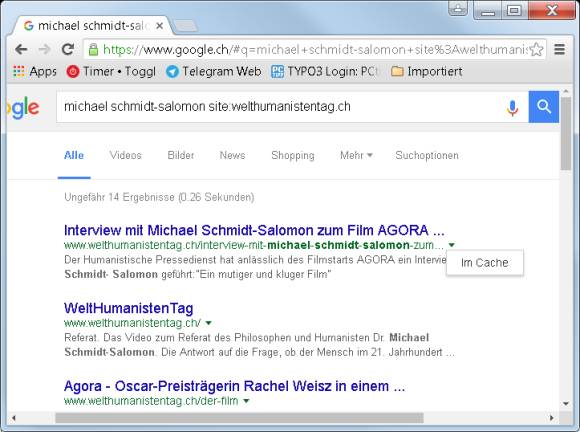Open Timer Toggl bookmark
Viewport: 580px width, 432px height.
pos(111,71)
